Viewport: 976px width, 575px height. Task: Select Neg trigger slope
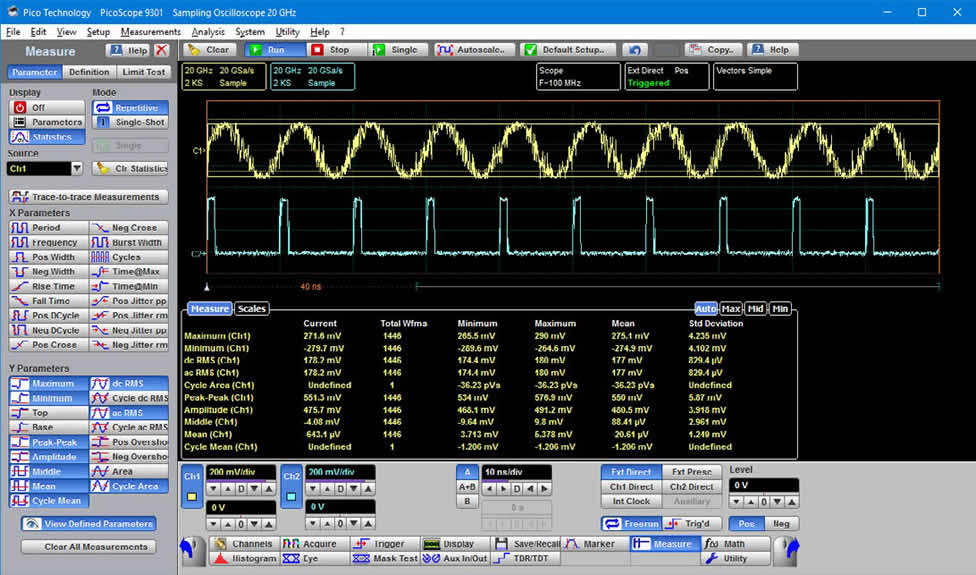(x=781, y=524)
